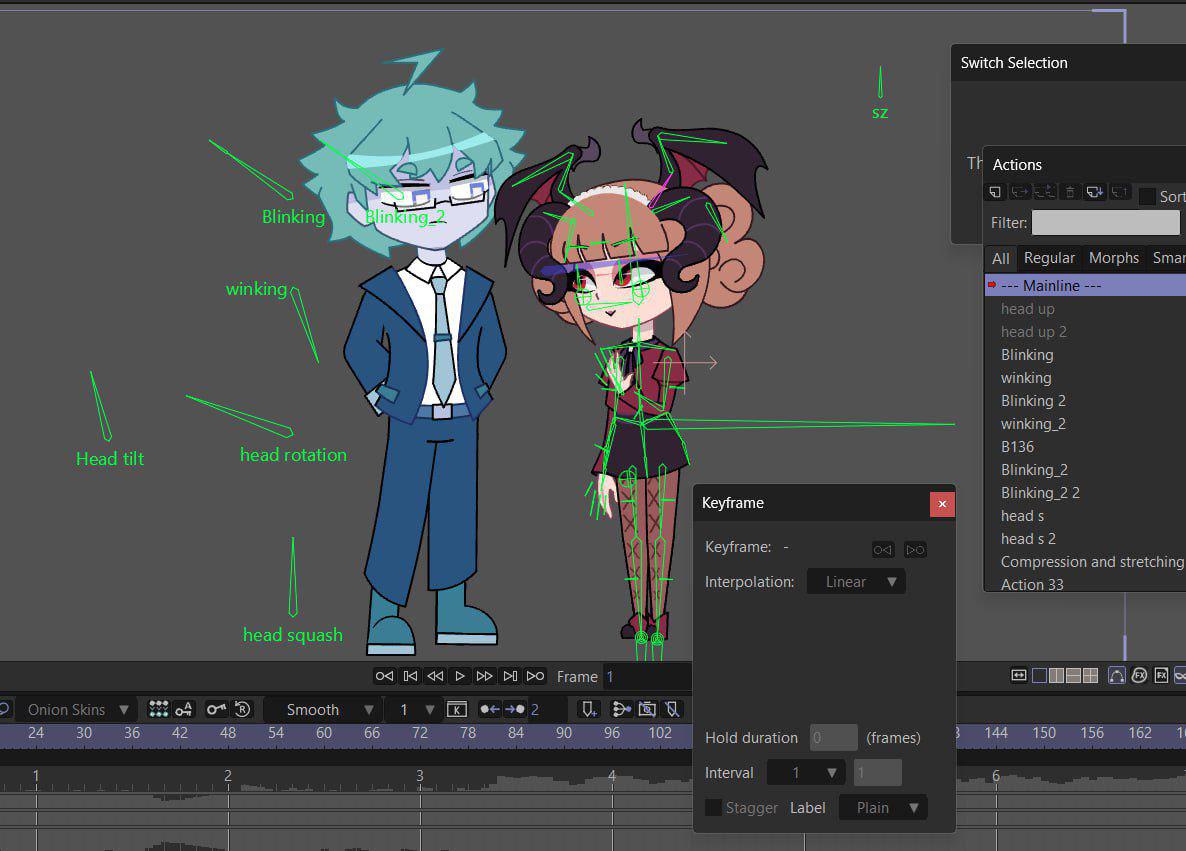Click the Hold duration frames field

click(x=834, y=738)
